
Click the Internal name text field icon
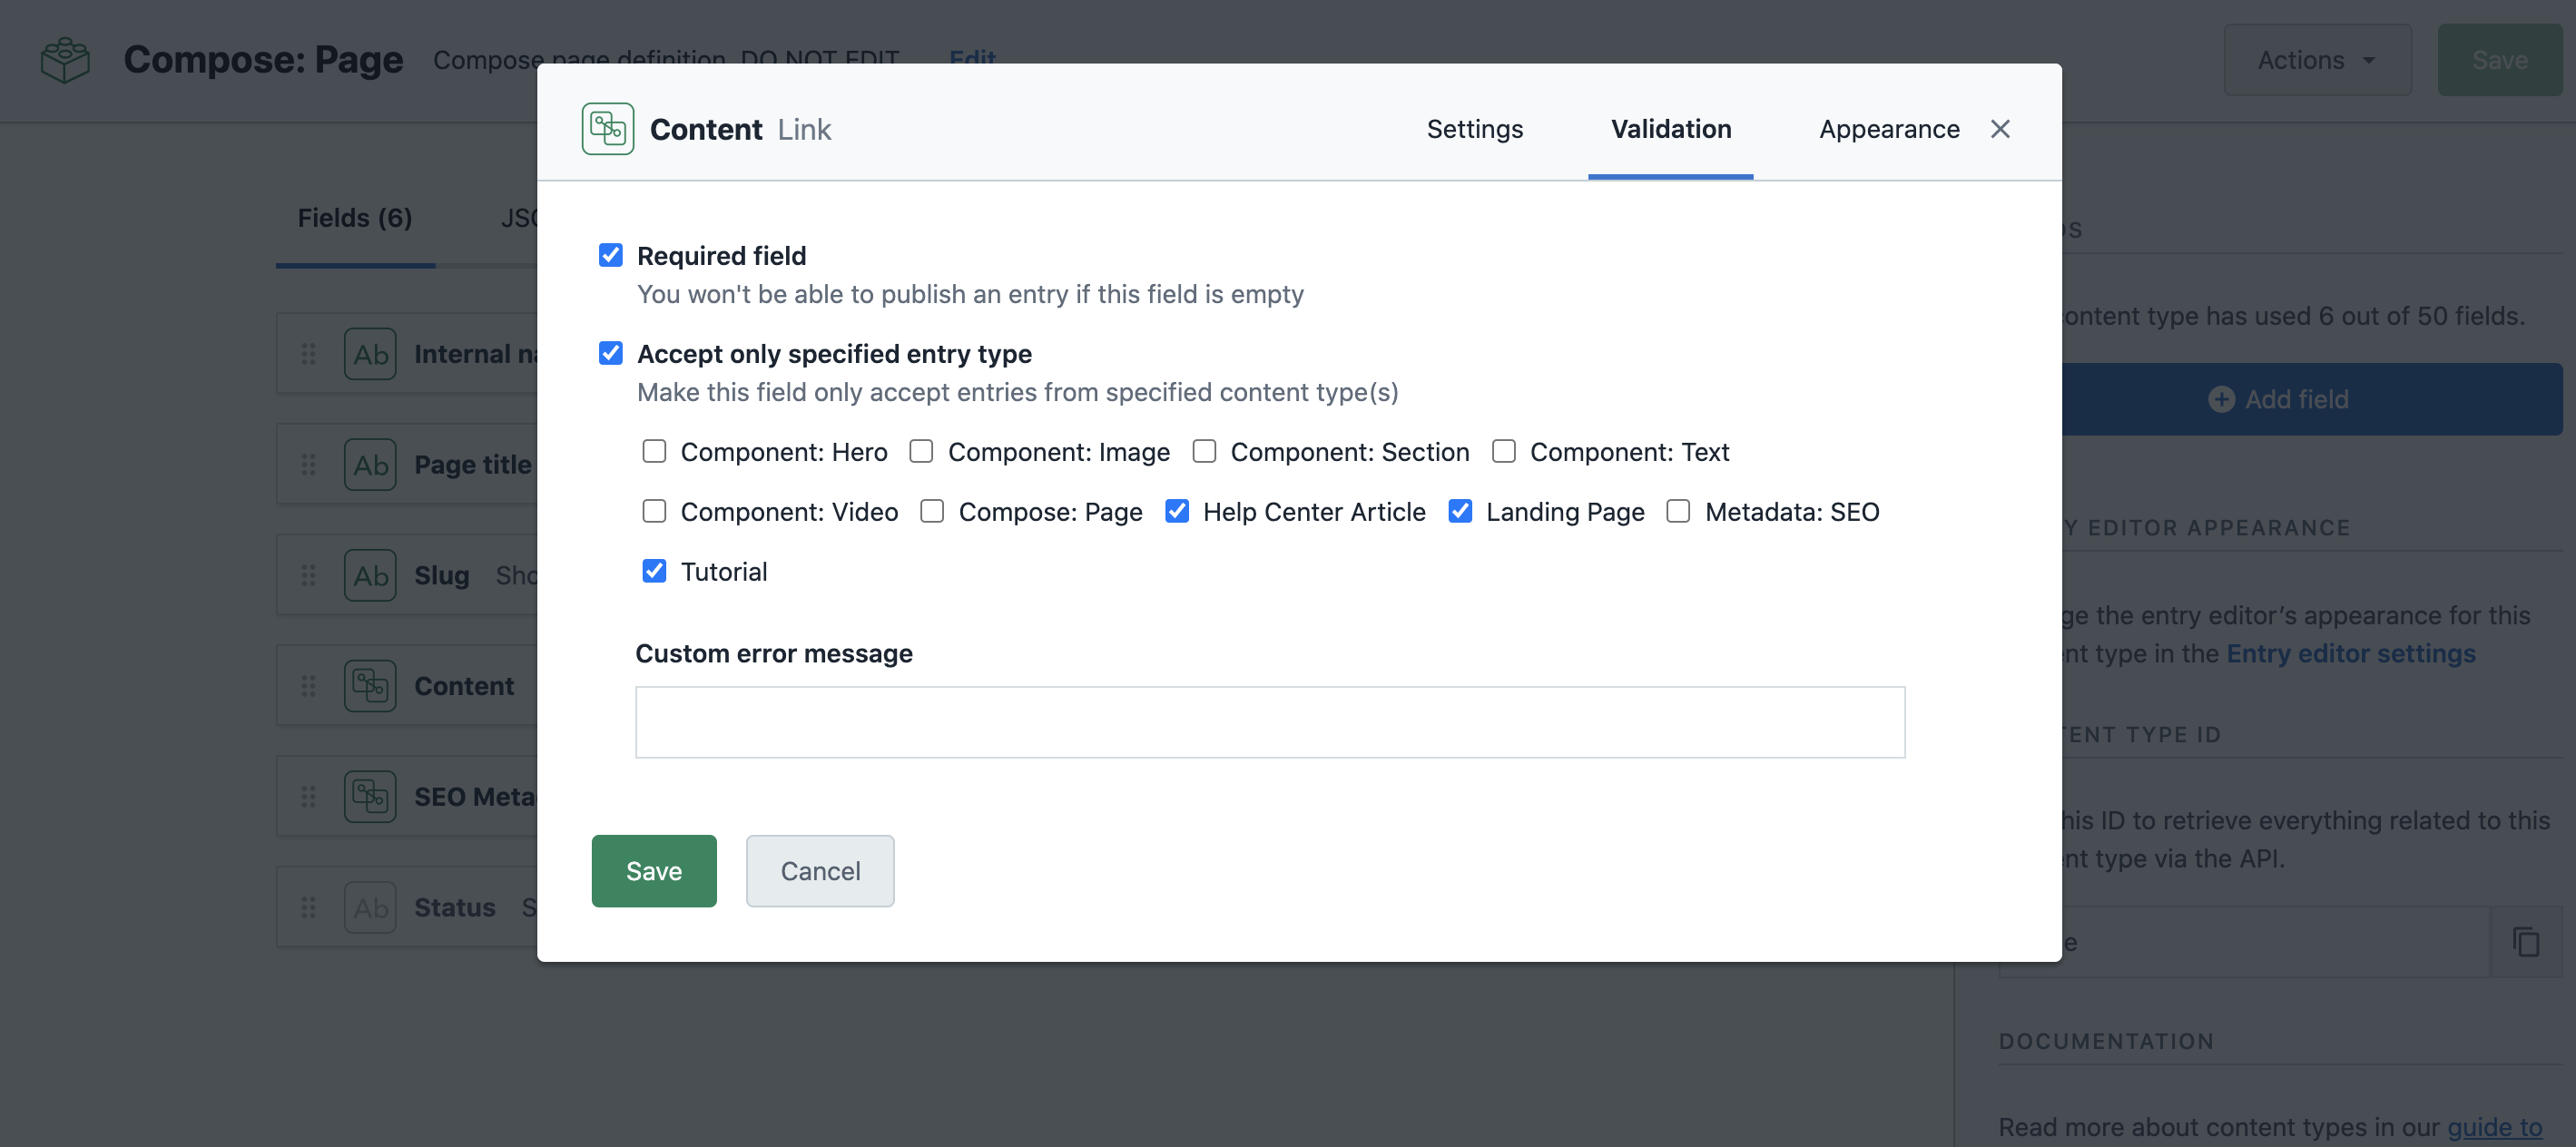coord(370,354)
